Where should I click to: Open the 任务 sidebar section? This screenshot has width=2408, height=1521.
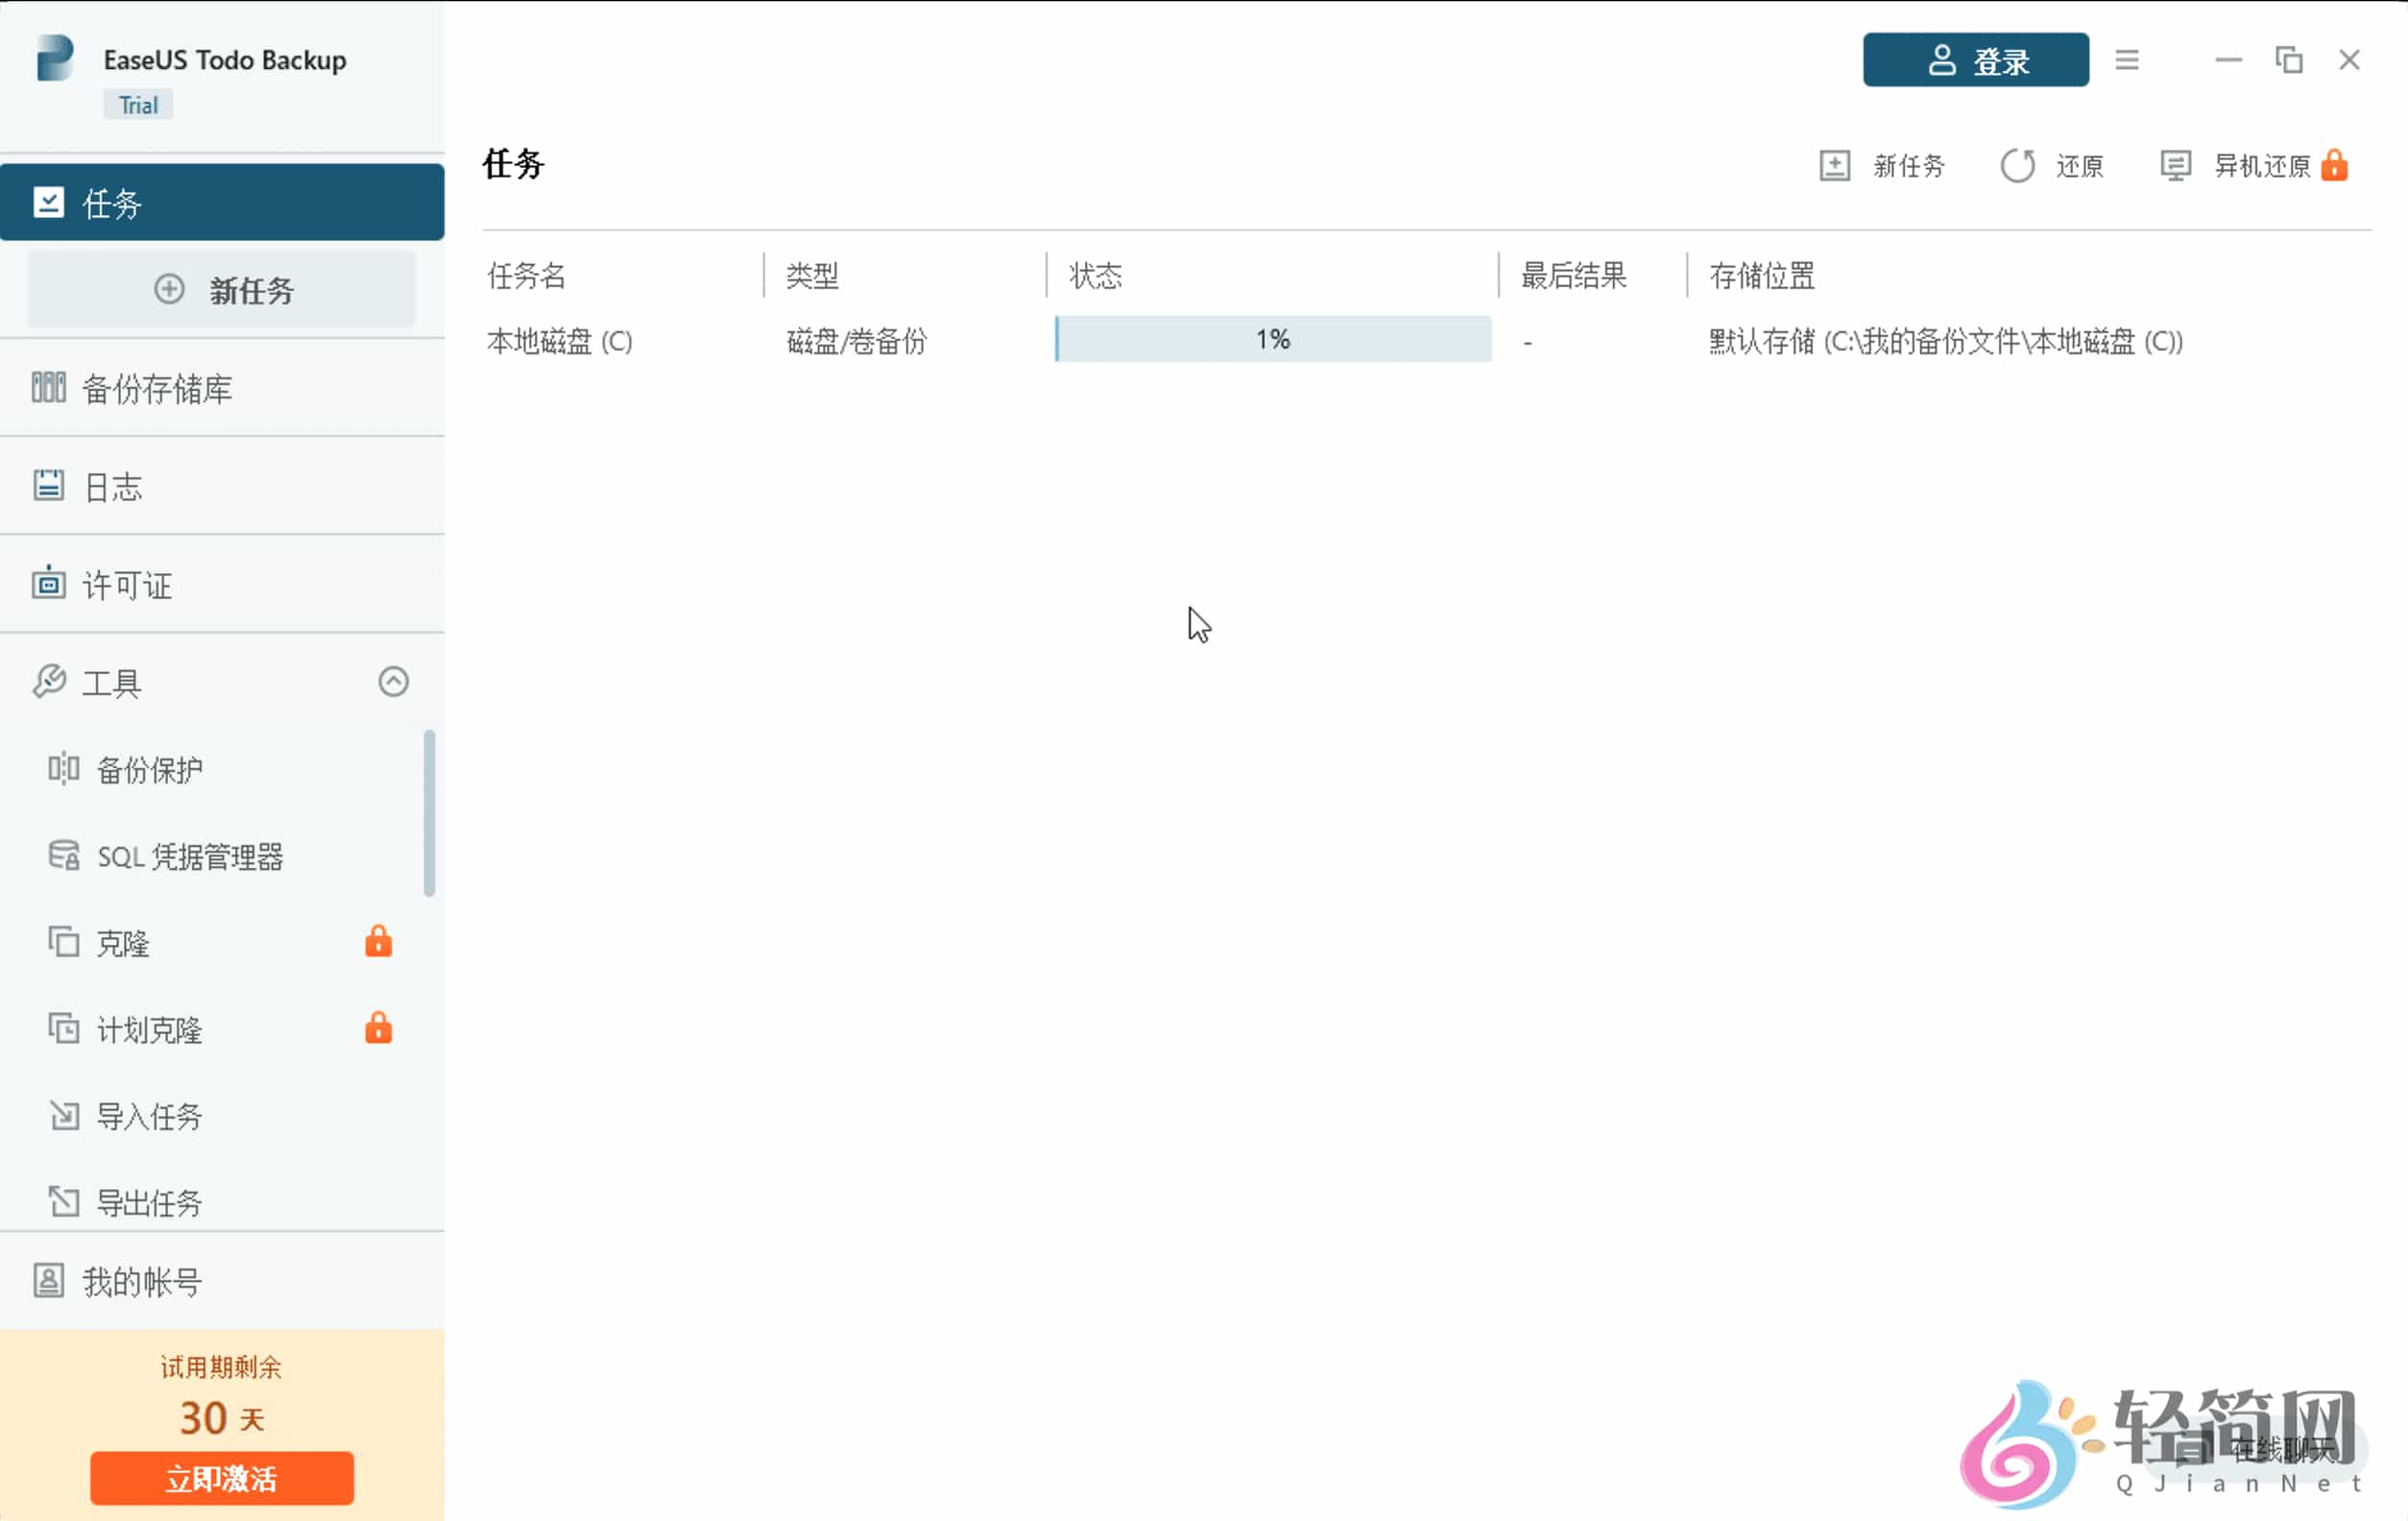[x=222, y=203]
